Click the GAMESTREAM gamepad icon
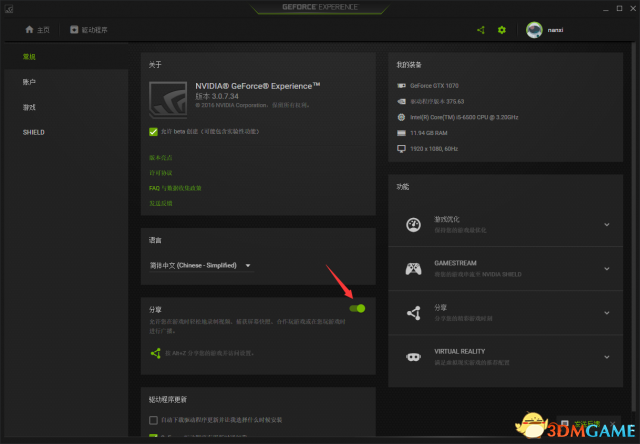Viewport: 640px width, 444px height. 413,269
